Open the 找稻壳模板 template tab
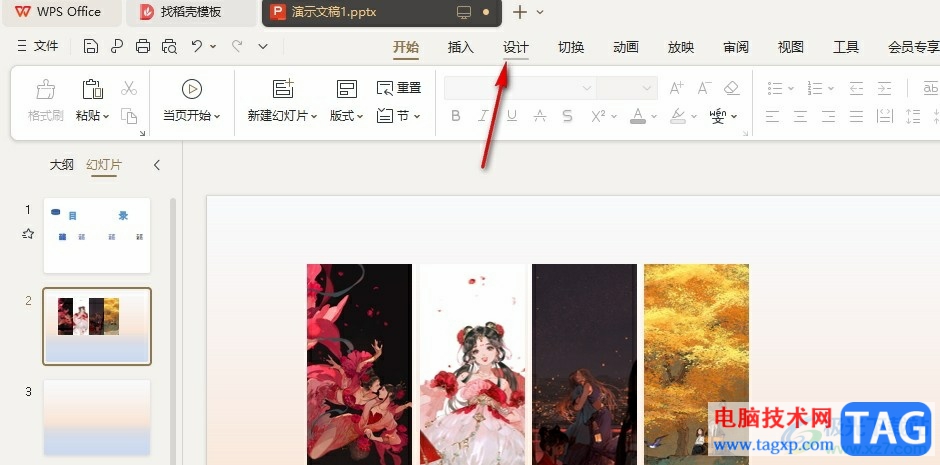 (x=191, y=12)
